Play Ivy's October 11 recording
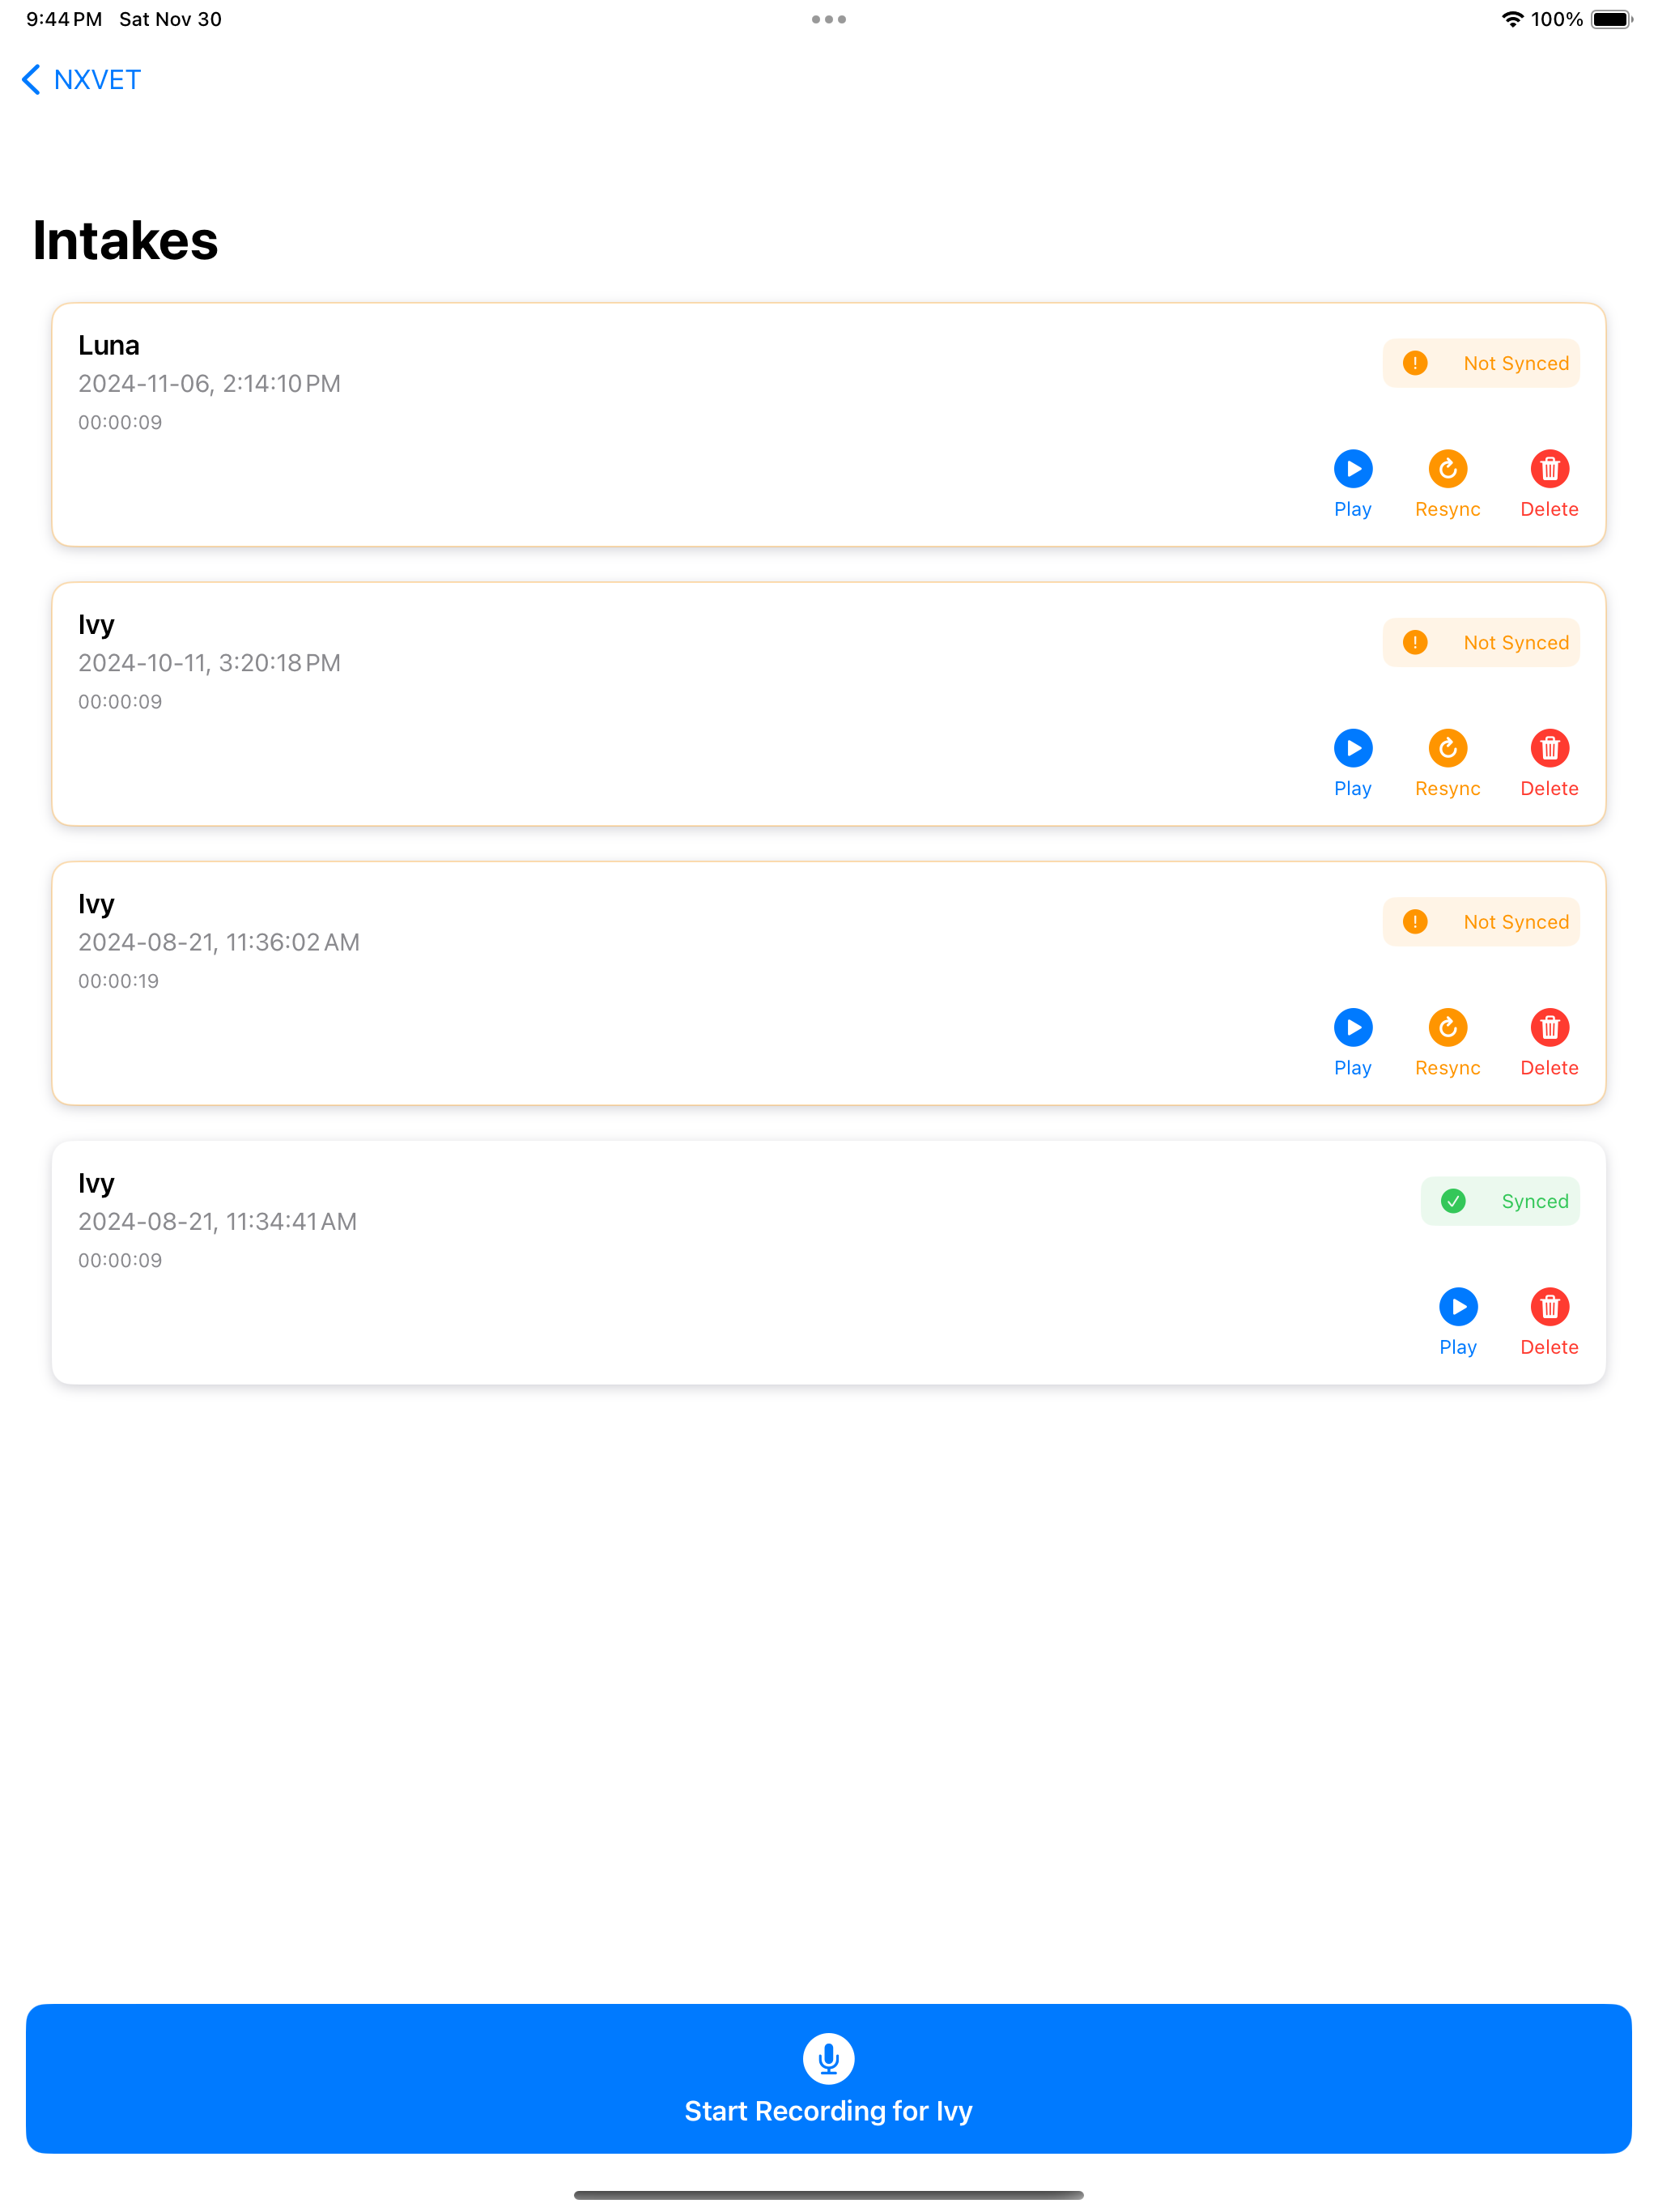The width and height of the screenshot is (1658, 2212). [1352, 763]
